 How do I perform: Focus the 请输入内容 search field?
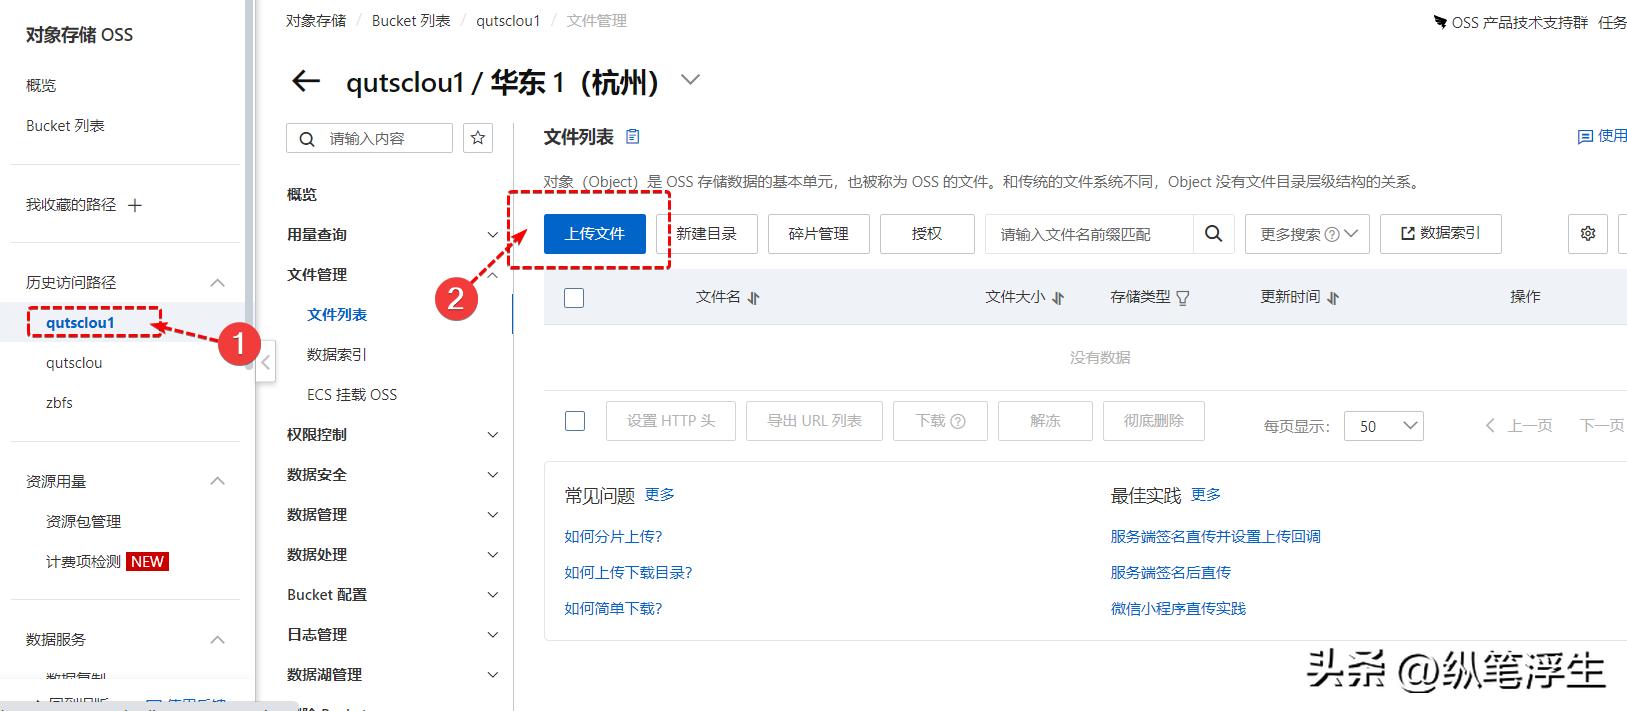tap(369, 138)
